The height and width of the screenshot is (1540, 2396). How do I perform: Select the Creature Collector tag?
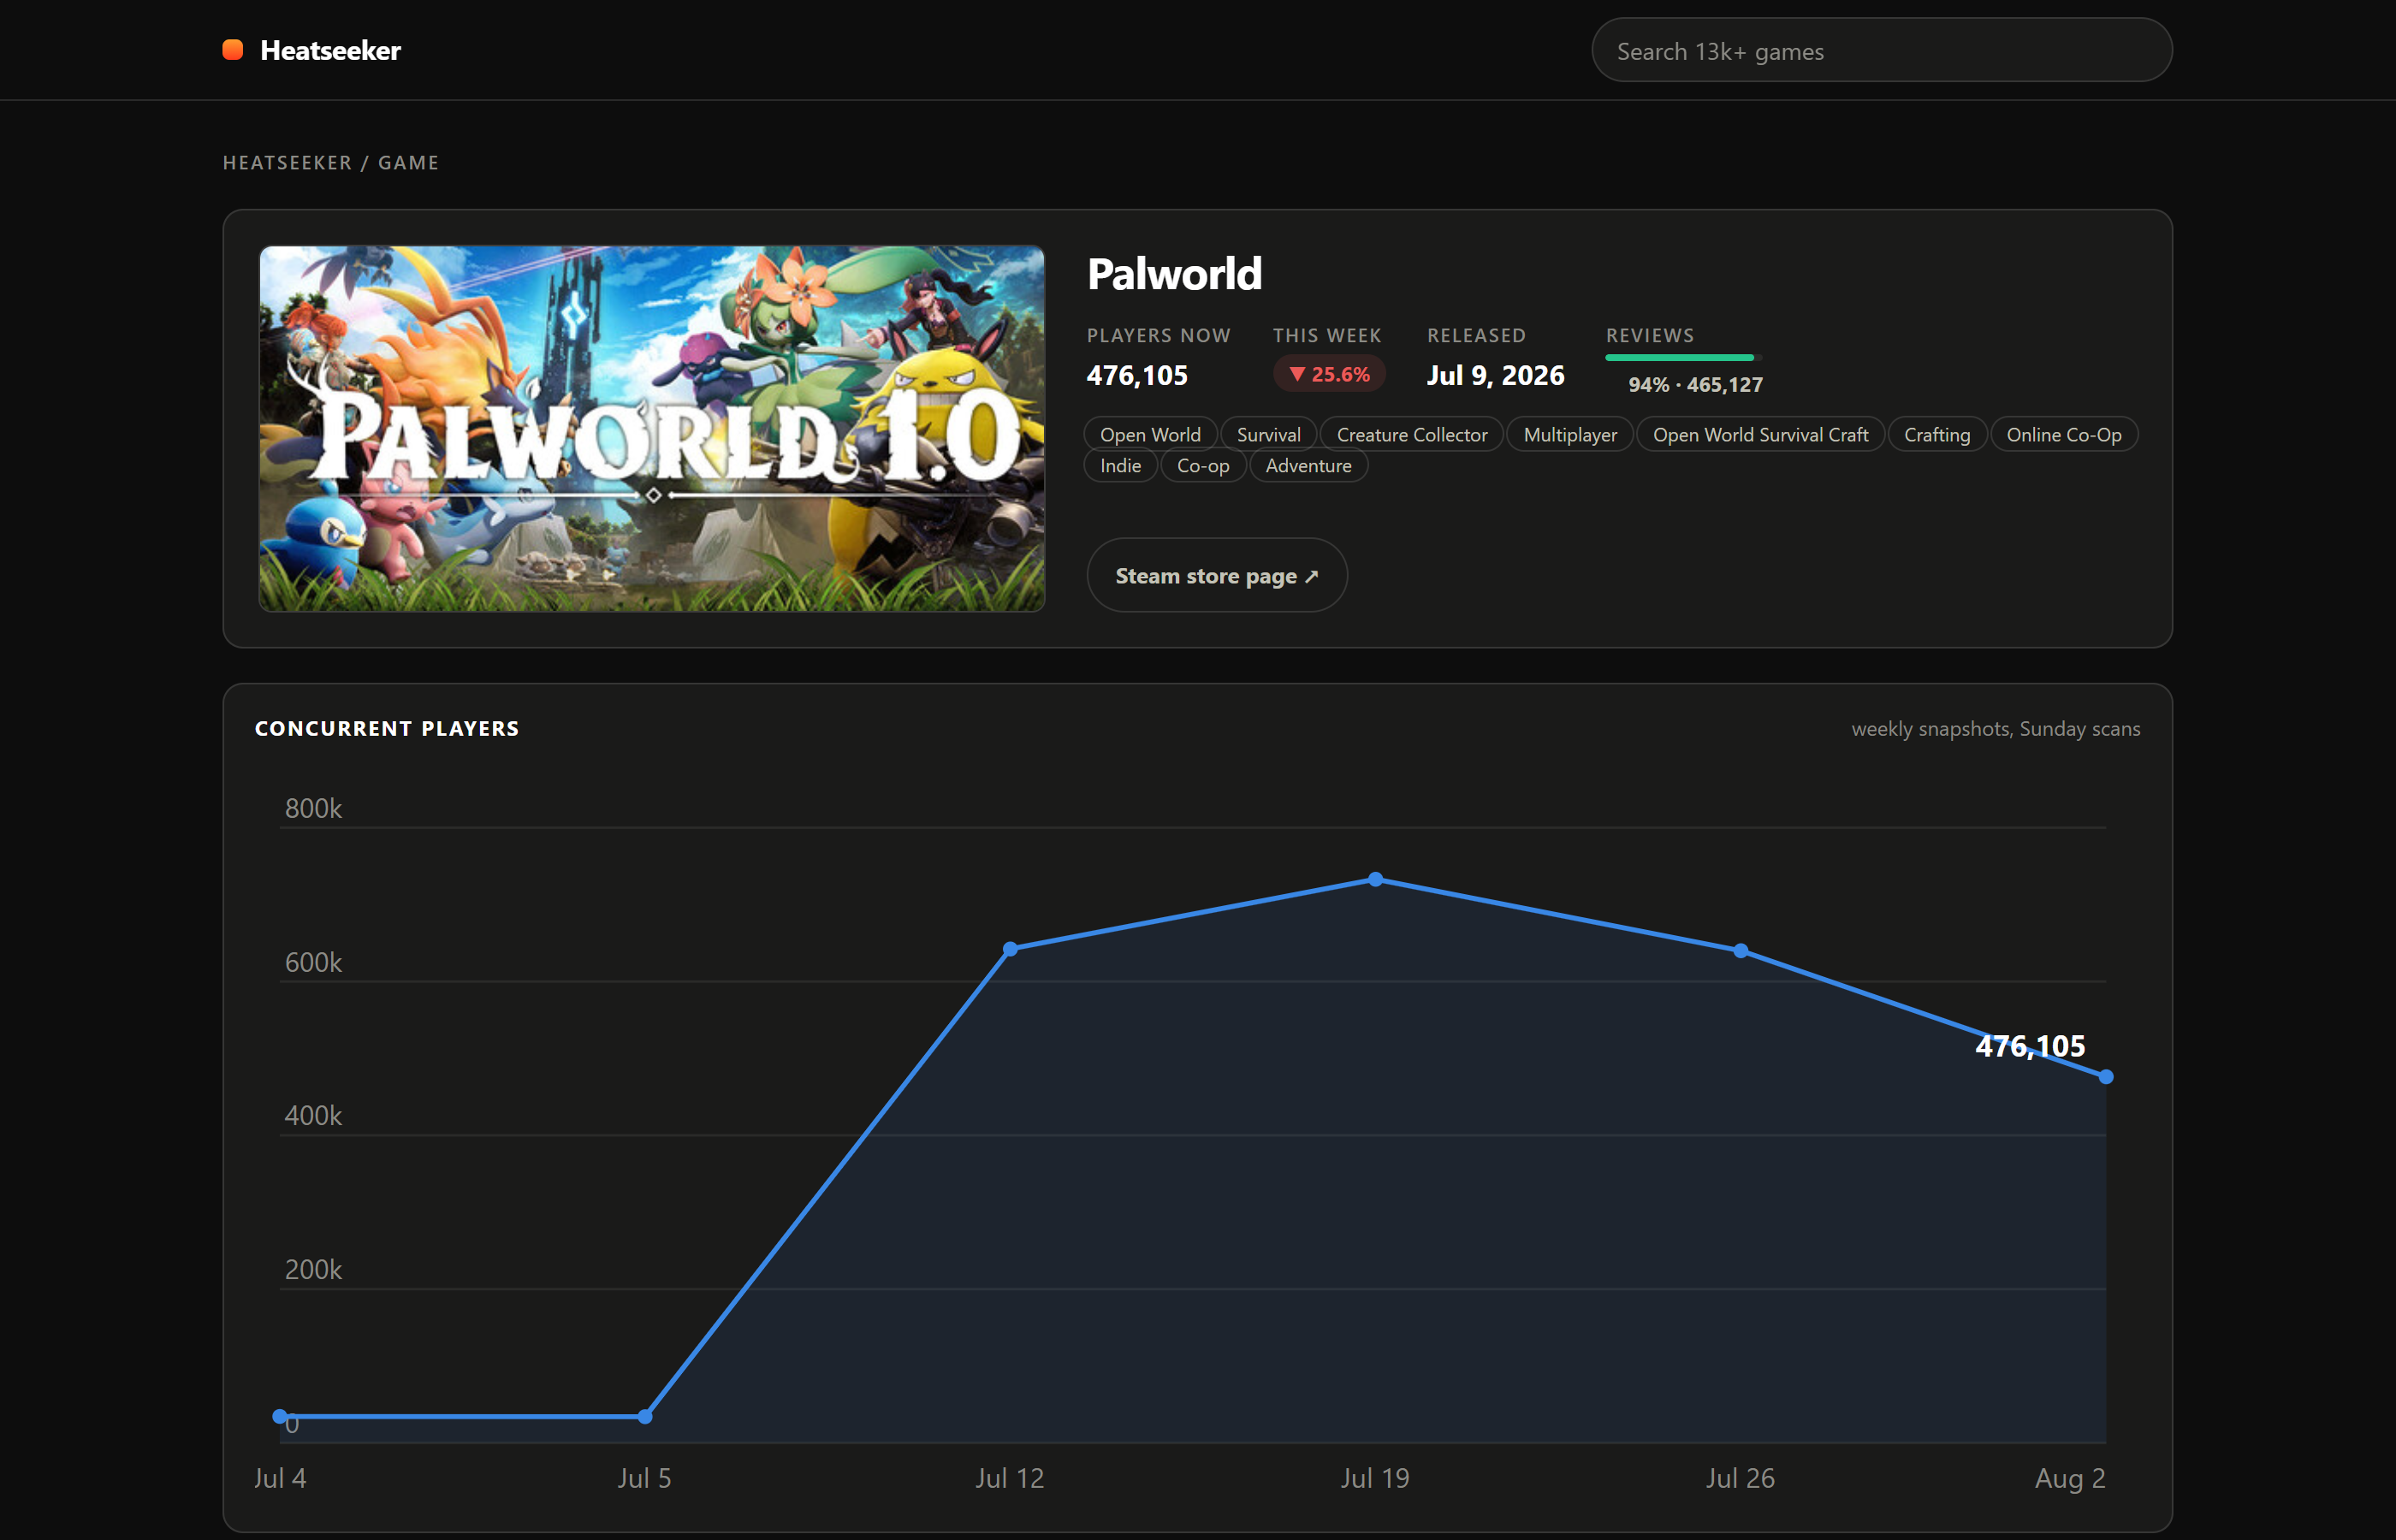pos(1411,434)
